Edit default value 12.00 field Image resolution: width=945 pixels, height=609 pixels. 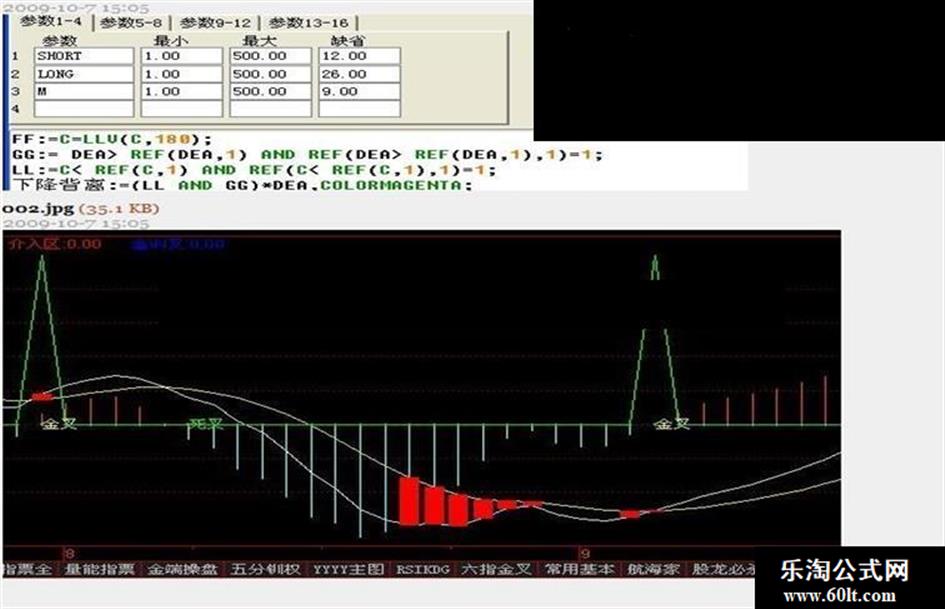pyautogui.click(x=359, y=56)
